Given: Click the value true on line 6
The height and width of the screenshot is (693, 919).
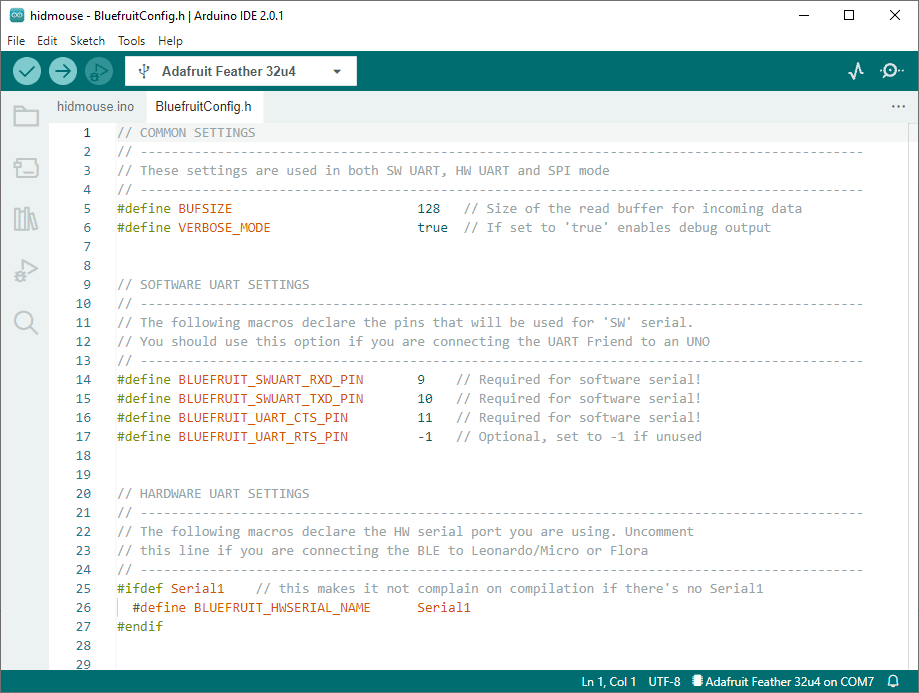Looking at the screenshot, I should [x=433, y=227].
